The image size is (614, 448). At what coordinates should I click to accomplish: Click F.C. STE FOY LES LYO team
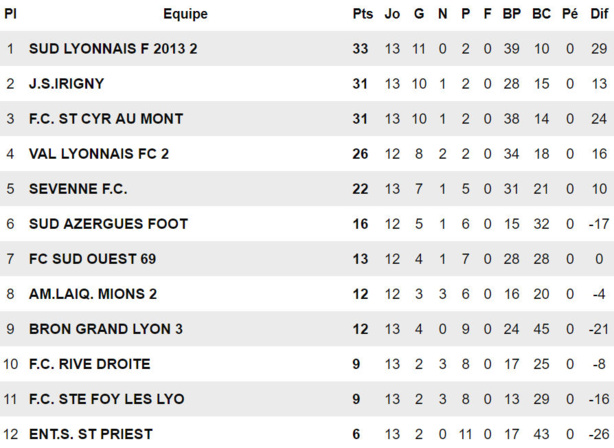(106, 399)
